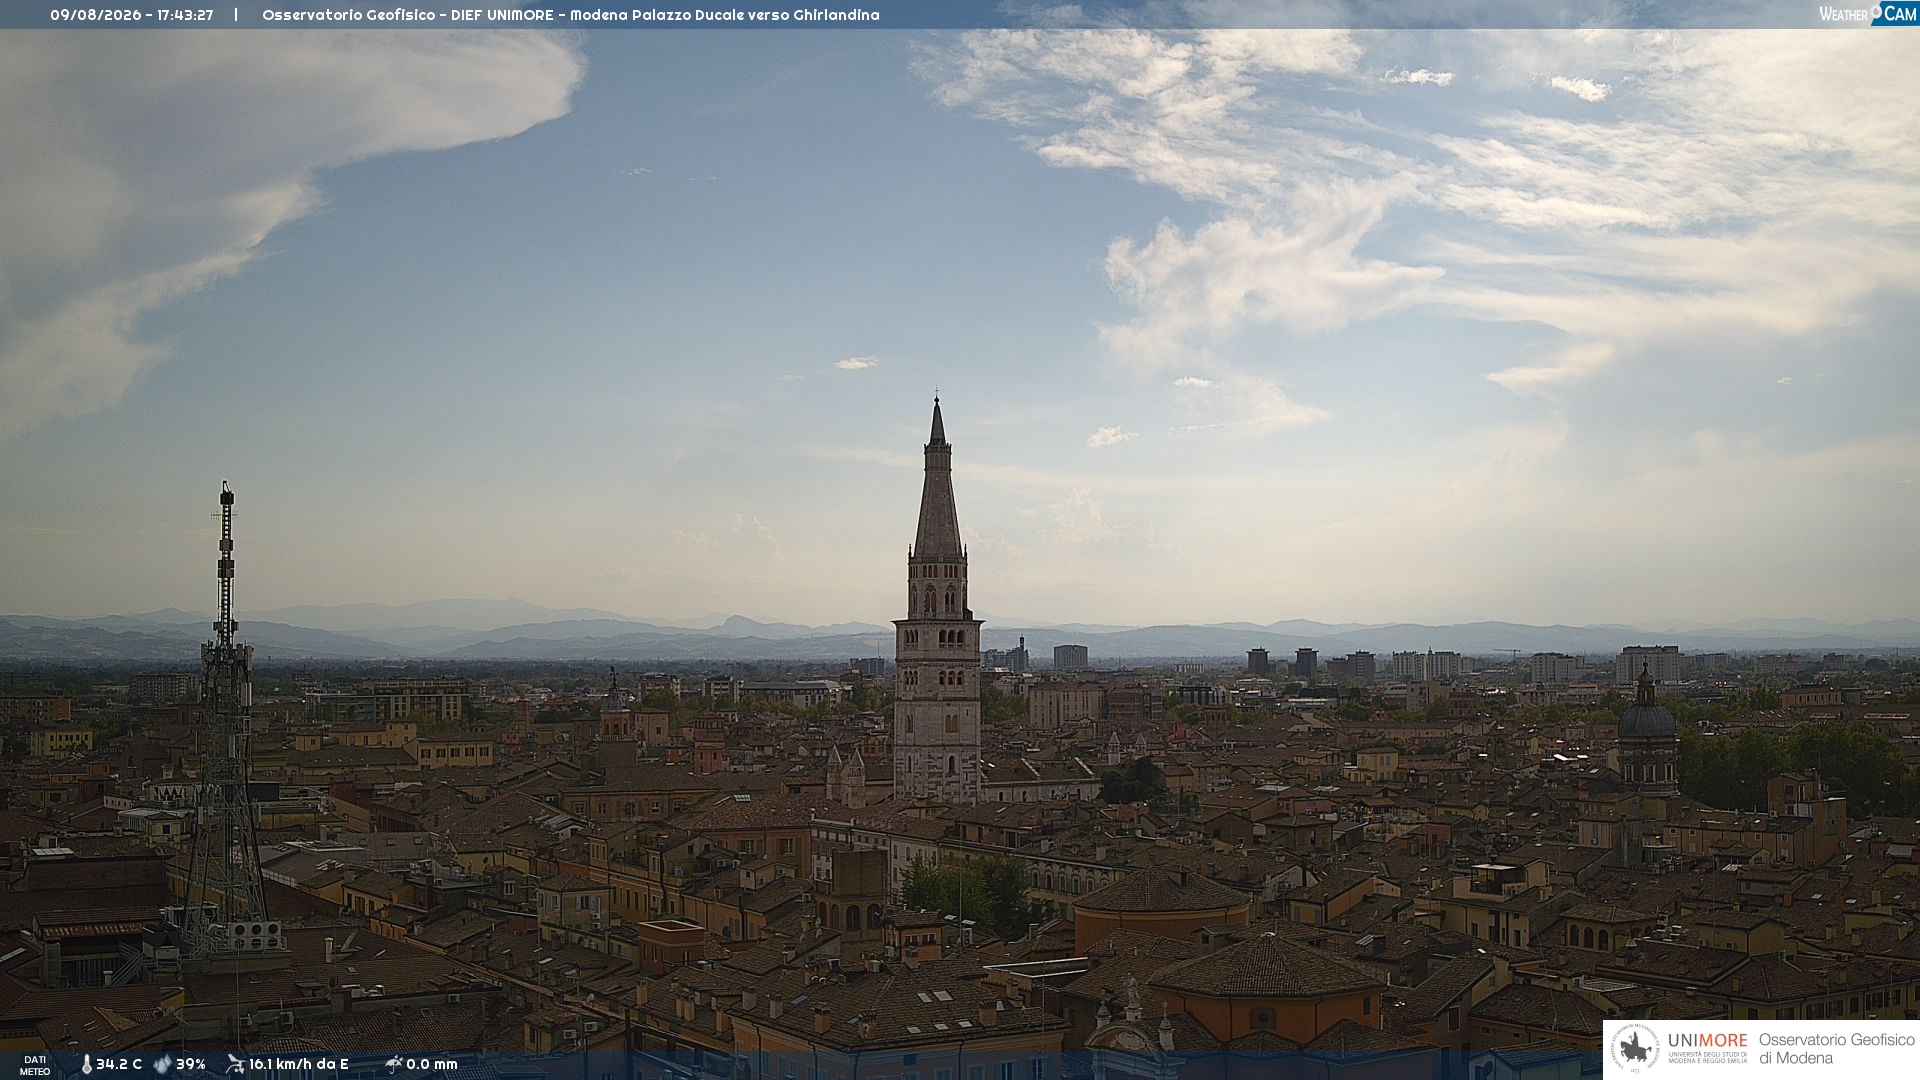
Task: Click the DATI METEO label
Action: click(35, 1065)
